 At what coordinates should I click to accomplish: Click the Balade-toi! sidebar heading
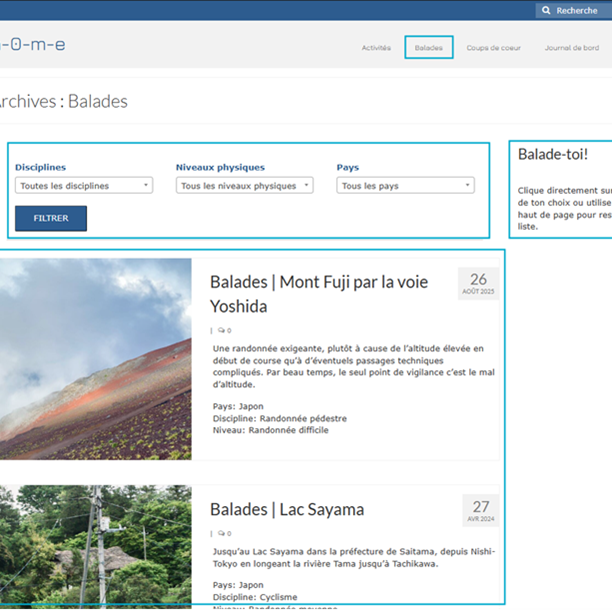point(553,154)
